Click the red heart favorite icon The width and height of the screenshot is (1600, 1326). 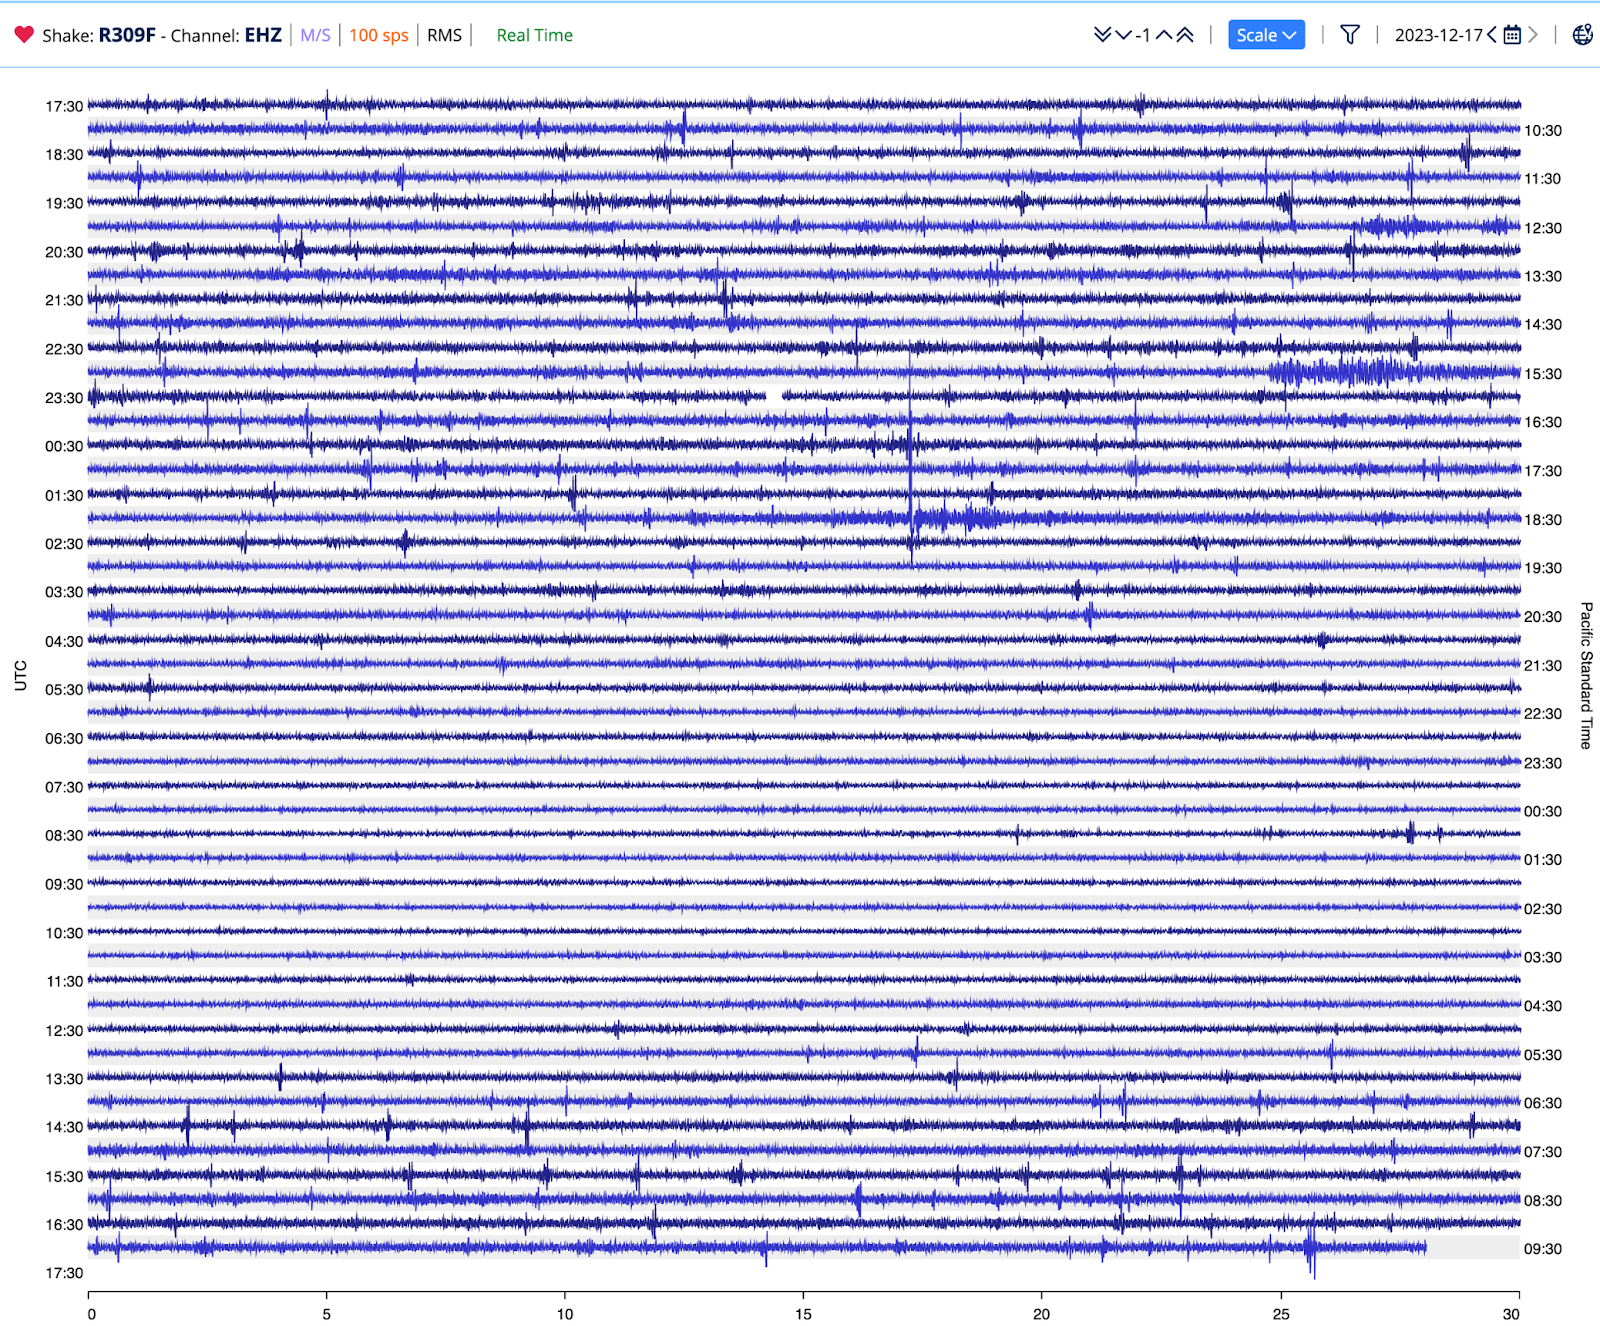[x=24, y=35]
